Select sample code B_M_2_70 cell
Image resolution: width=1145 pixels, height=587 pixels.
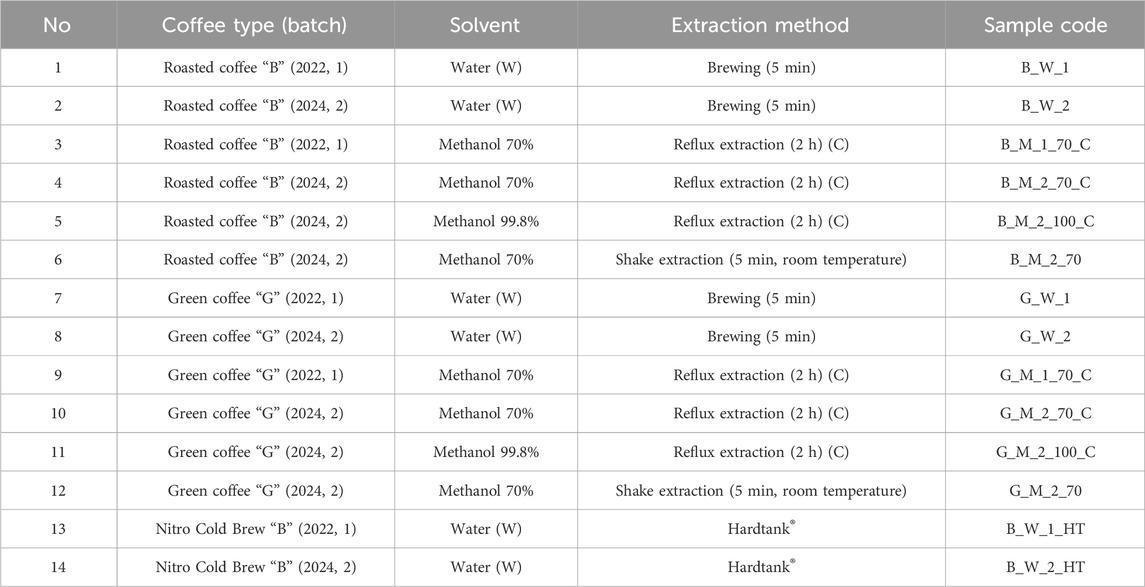pos(1045,260)
